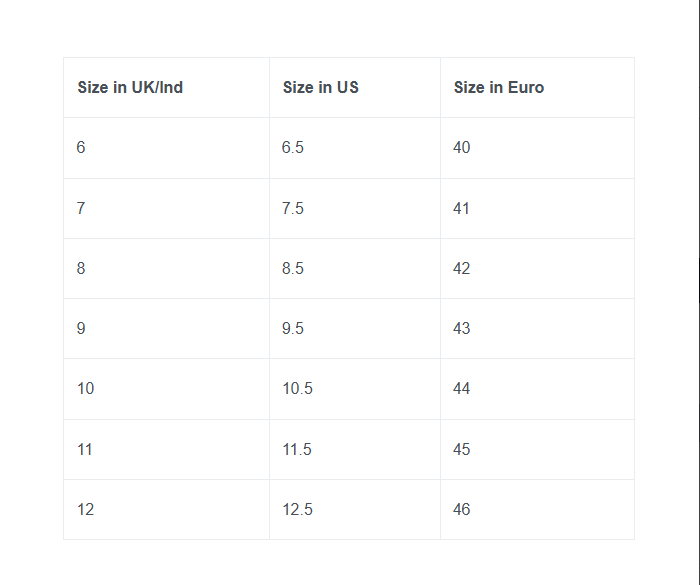This screenshot has width=700, height=585.
Task: Select the US size 8.5 cell
Action: (293, 269)
